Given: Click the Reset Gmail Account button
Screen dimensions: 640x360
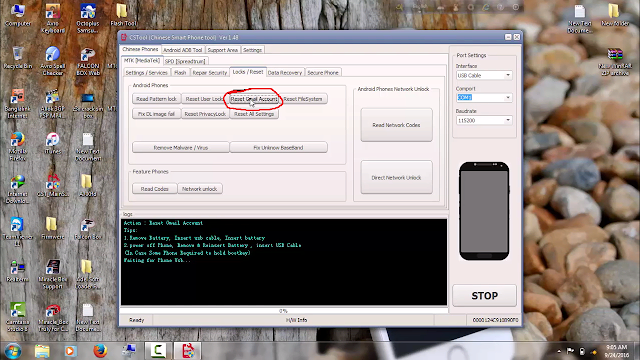Looking at the screenshot, I should (254, 99).
